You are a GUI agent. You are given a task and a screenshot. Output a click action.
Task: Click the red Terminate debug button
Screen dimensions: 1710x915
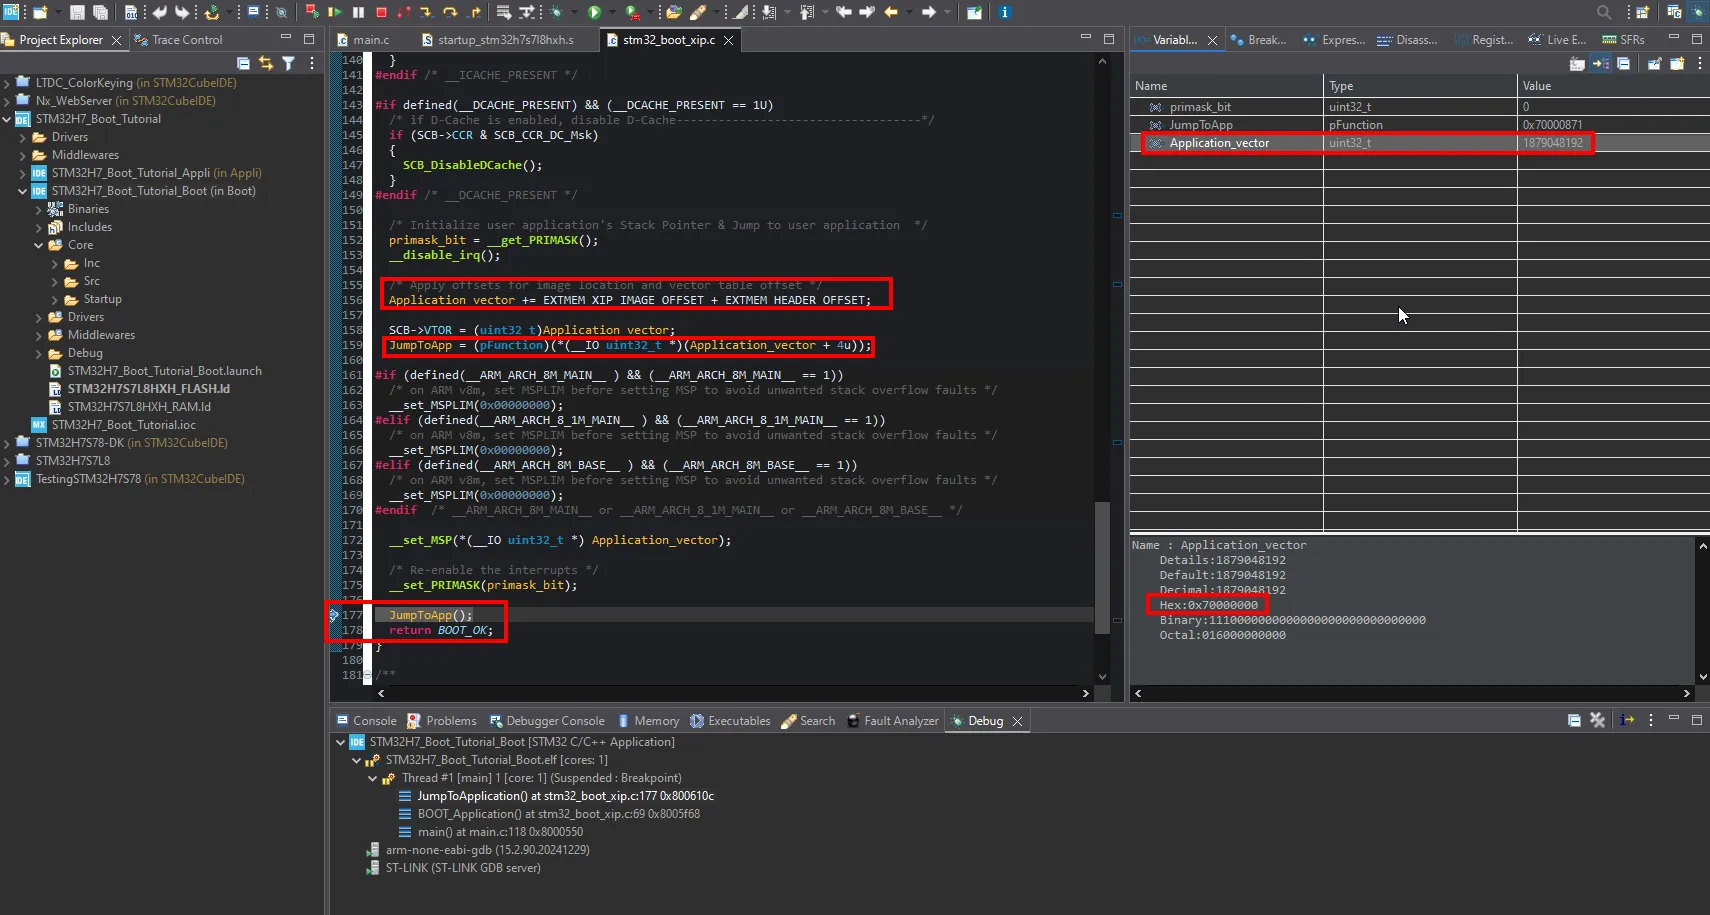[381, 12]
